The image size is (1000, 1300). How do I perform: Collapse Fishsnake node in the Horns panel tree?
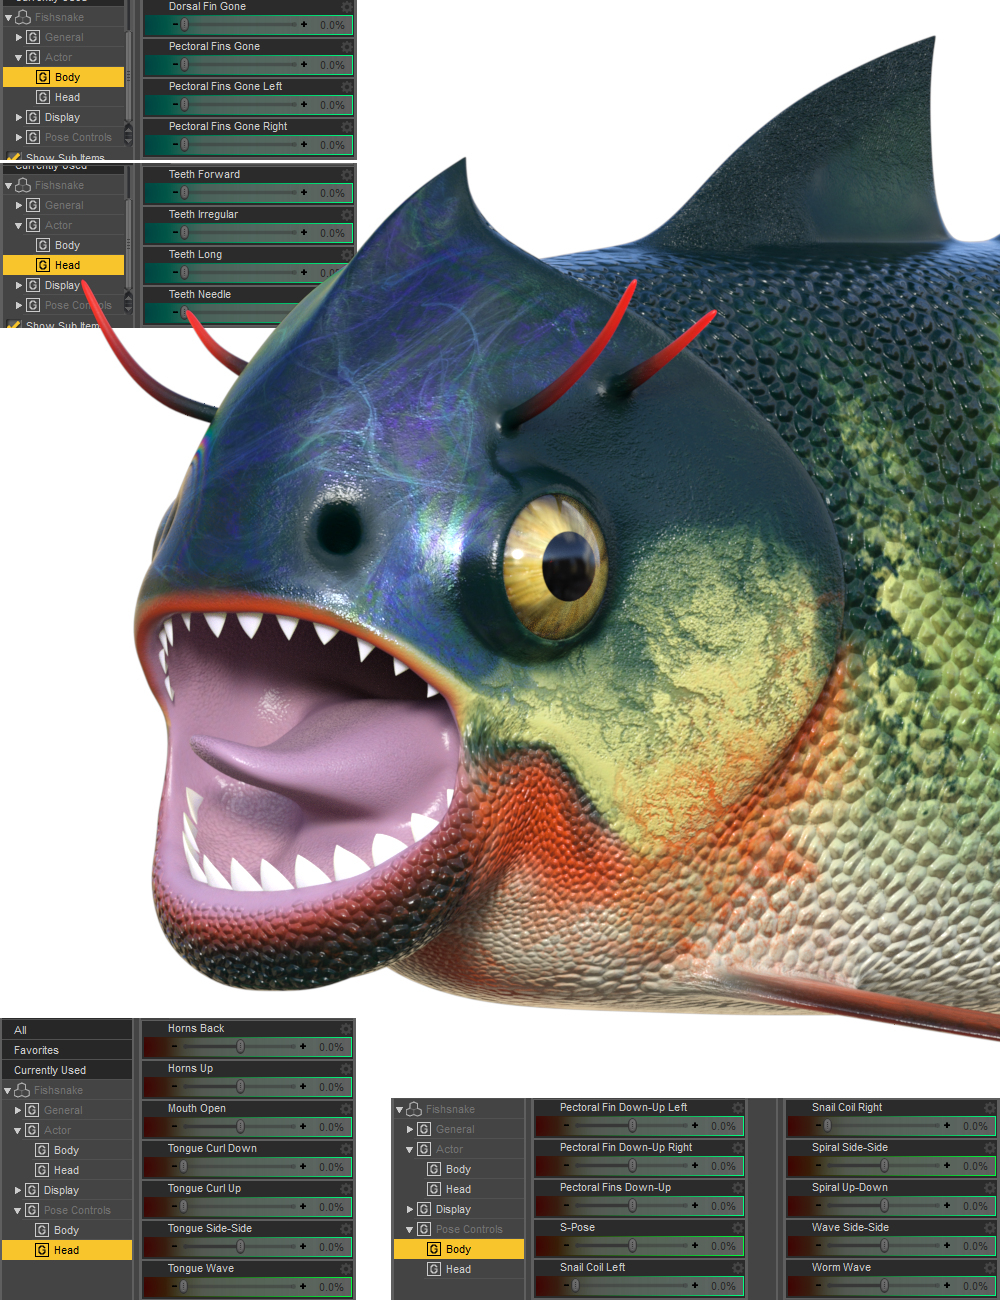8,1091
